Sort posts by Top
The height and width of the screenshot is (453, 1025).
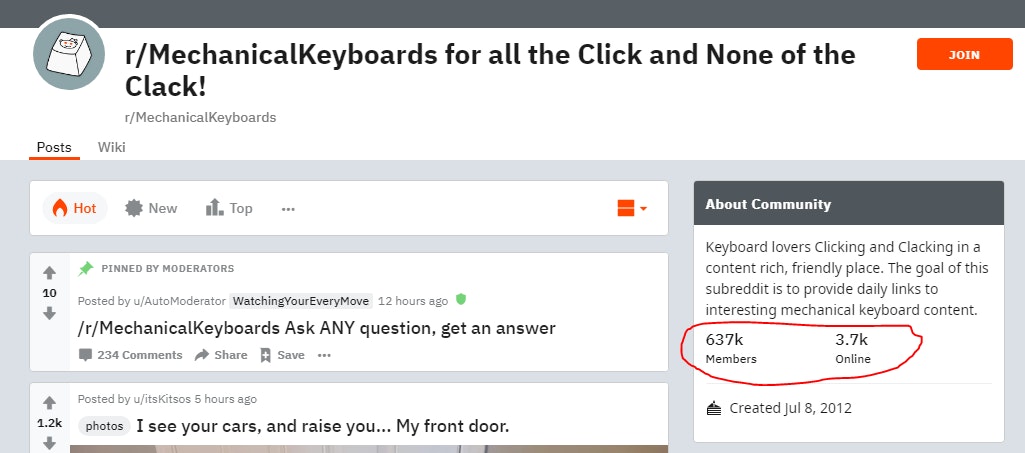[229, 208]
